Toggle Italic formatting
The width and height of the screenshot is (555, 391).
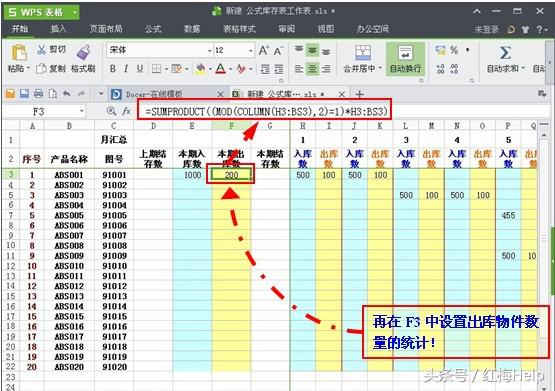(126, 69)
